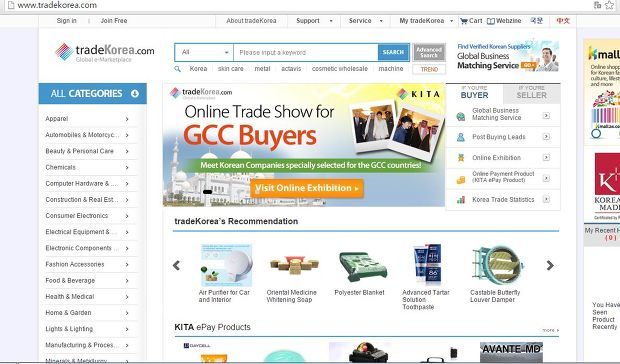The height and width of the screenshot is (364, 620).
Task: Click the Global Business Matching Service globe icon
Action: tap(461, 116)
